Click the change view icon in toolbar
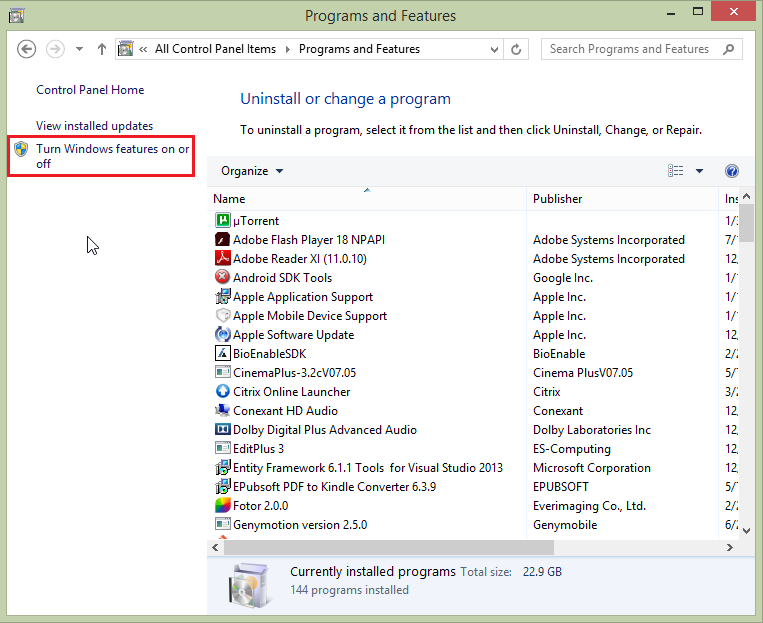 675,171
